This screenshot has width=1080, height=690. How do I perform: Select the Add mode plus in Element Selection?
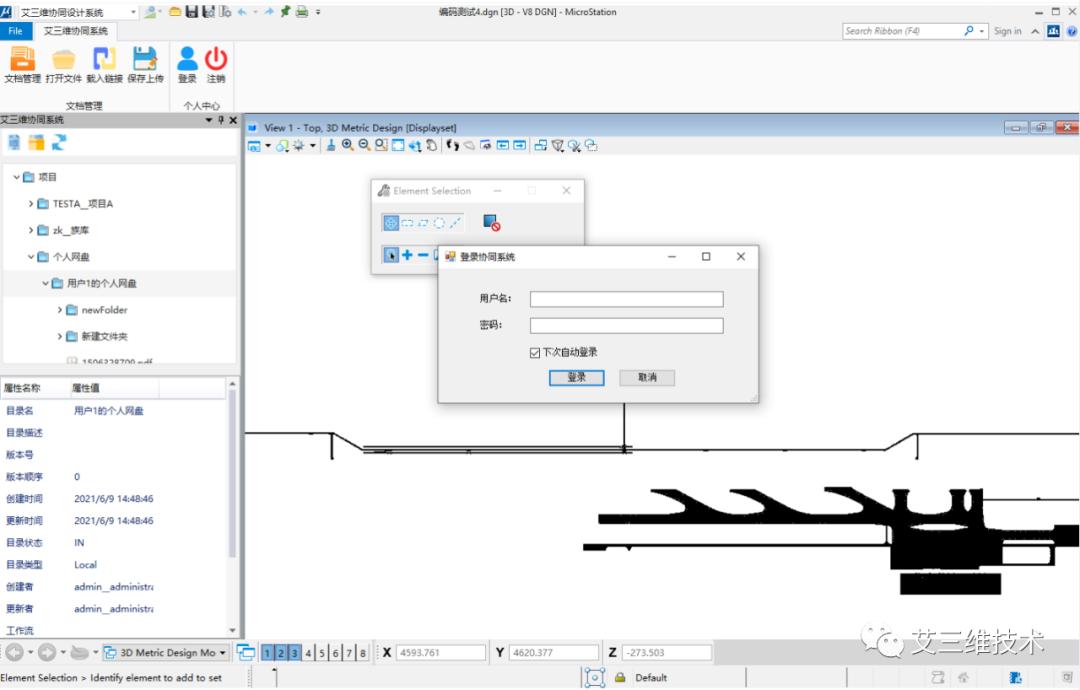click(x=407, y=255)
